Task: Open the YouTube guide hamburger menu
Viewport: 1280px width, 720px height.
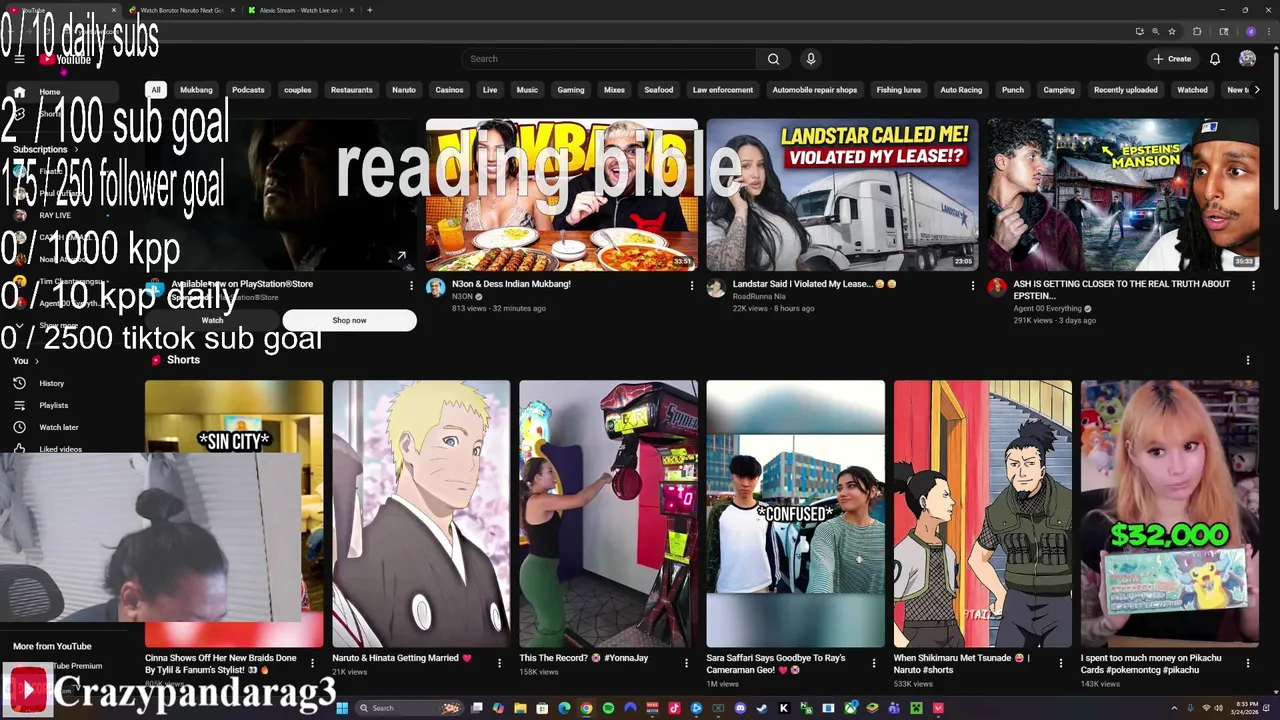Action: pos(19,59)
